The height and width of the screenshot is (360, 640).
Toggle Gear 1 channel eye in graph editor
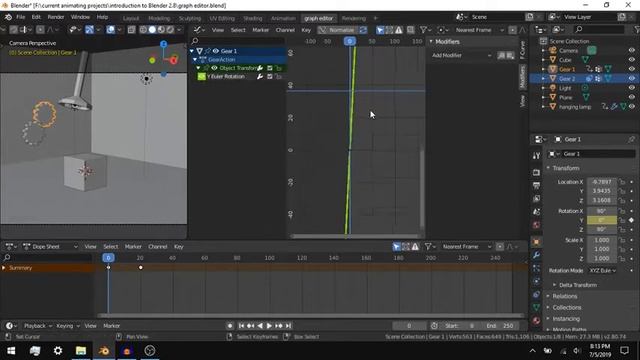click(x=216, y=51)
